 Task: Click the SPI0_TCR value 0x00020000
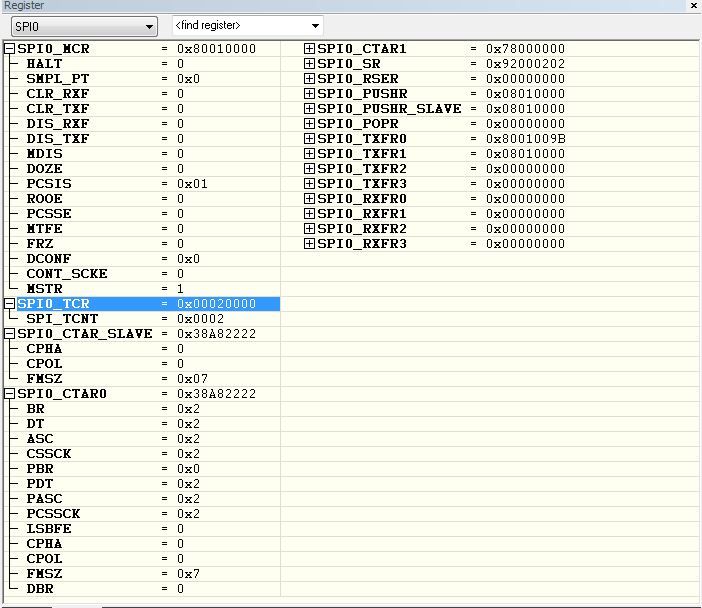(216, 304)
